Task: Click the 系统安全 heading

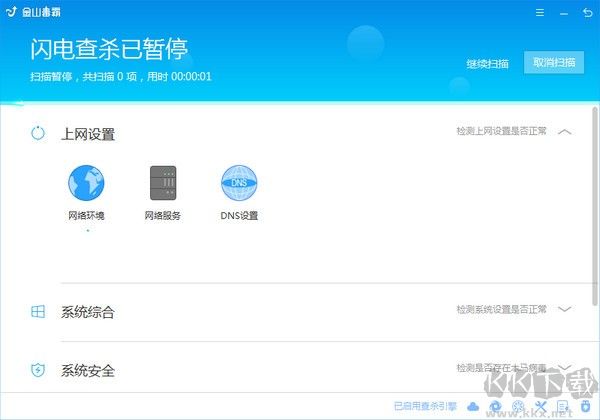Action: point(88,371)
